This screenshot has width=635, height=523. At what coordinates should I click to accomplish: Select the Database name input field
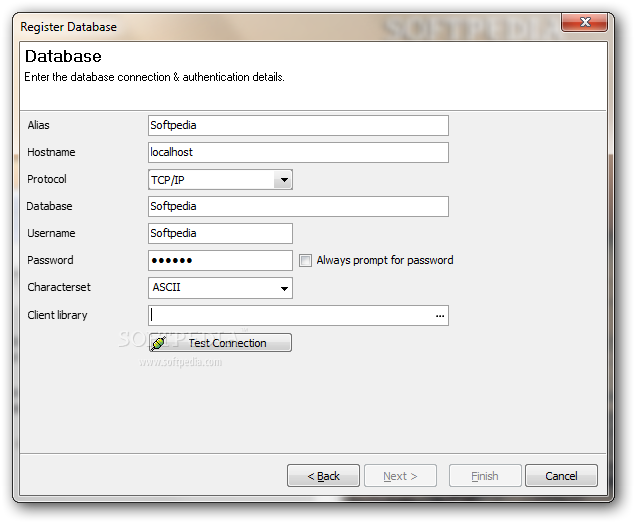(298, 207)
